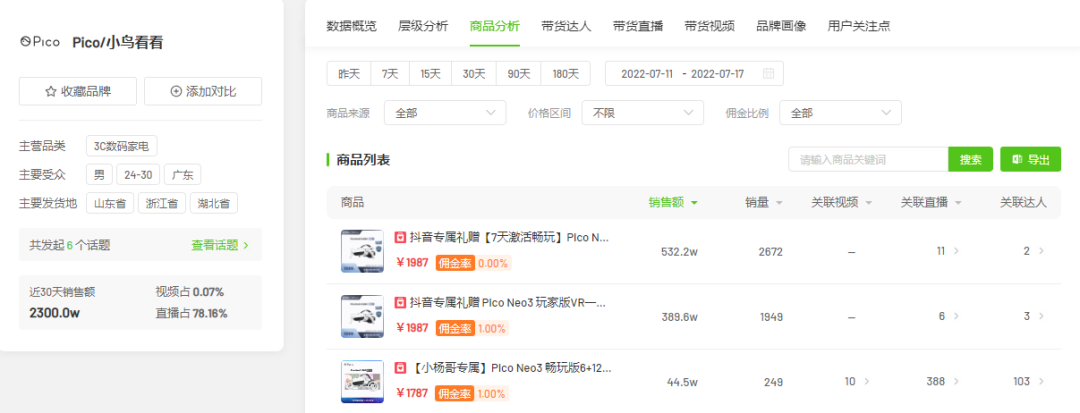Click the sort arrow next to 销量
Screen dimensions: 1080x413
point(779,203)
